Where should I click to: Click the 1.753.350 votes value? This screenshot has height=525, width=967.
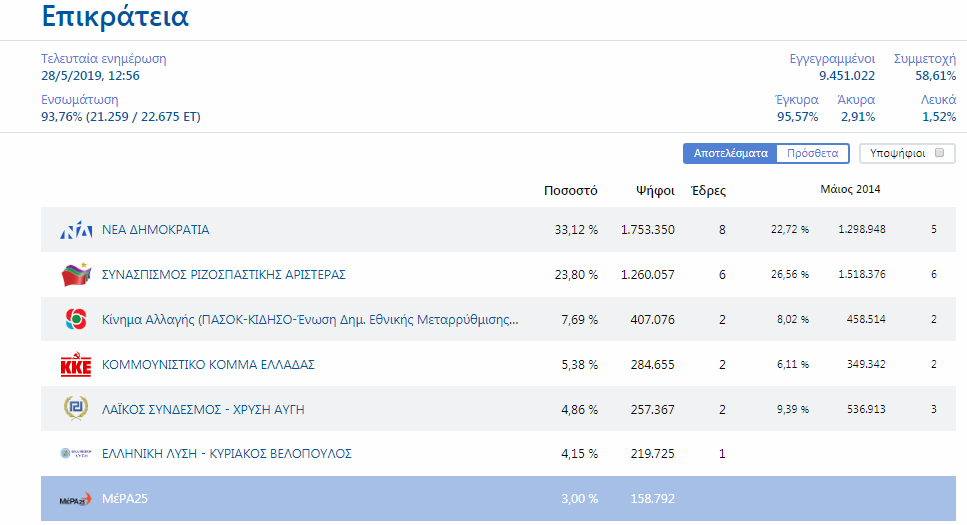(648, 229)
